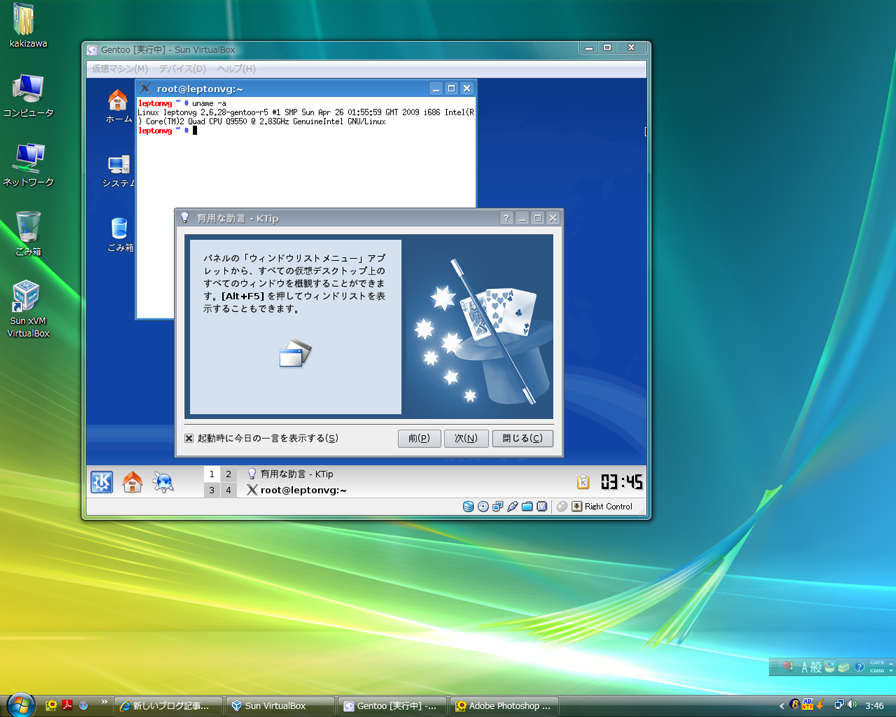Viewport: 896px width, 717px height.
Task: Switch to virtual desktop 3 in pager
Action: pos(211,490)
